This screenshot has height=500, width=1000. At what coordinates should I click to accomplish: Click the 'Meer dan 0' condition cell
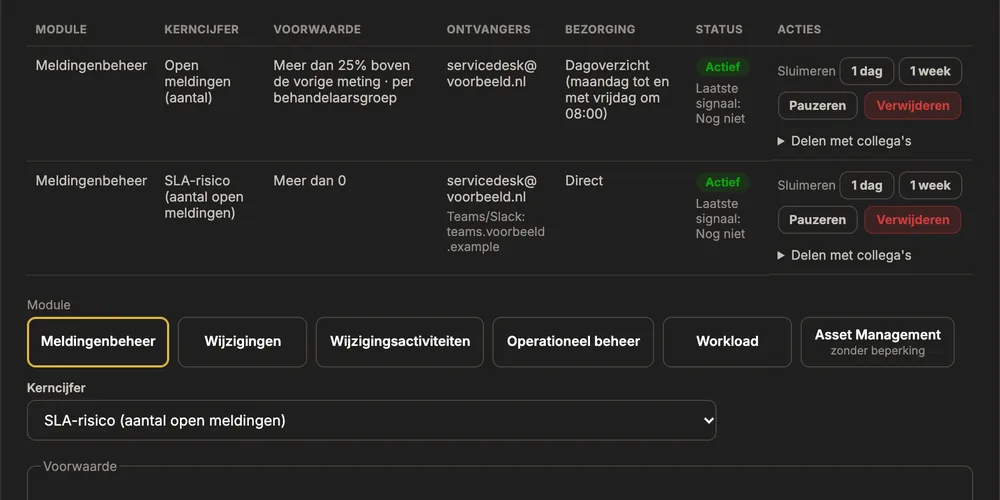point(310,181)
